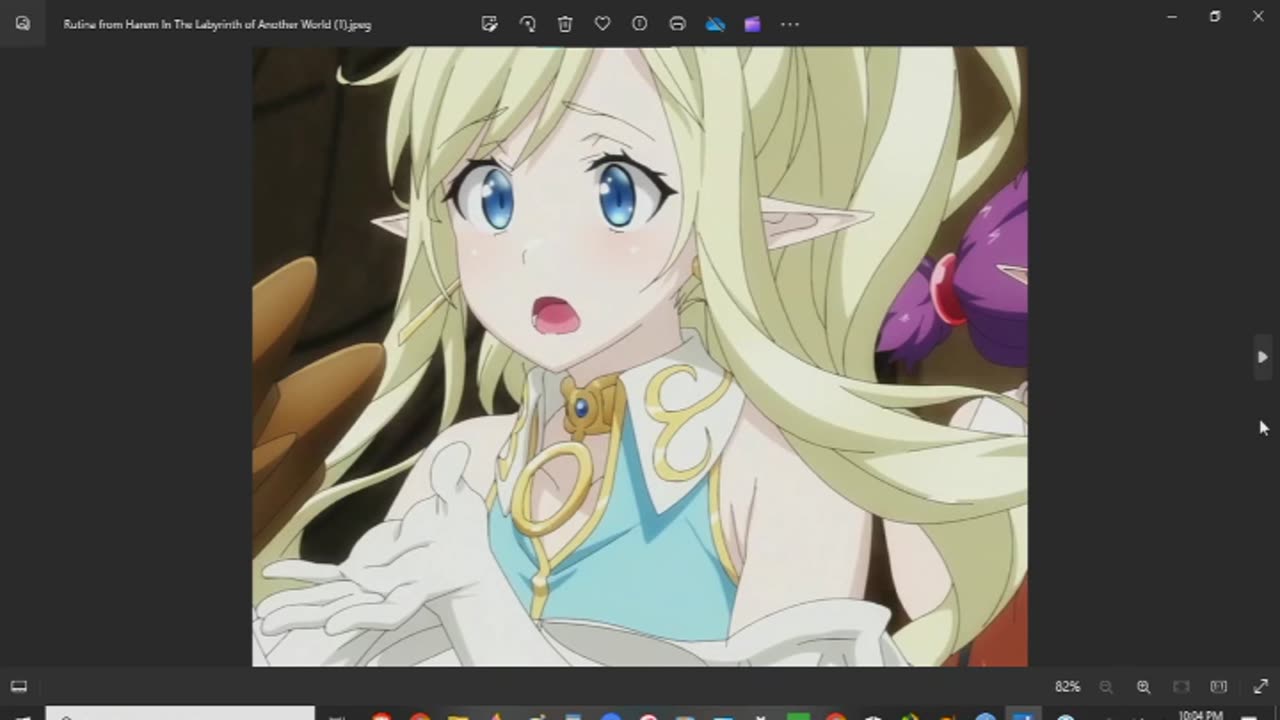Zoom out using the minus magnifier
The width and height of the screenshot is (1280, 720).
tap(1106, 687)
